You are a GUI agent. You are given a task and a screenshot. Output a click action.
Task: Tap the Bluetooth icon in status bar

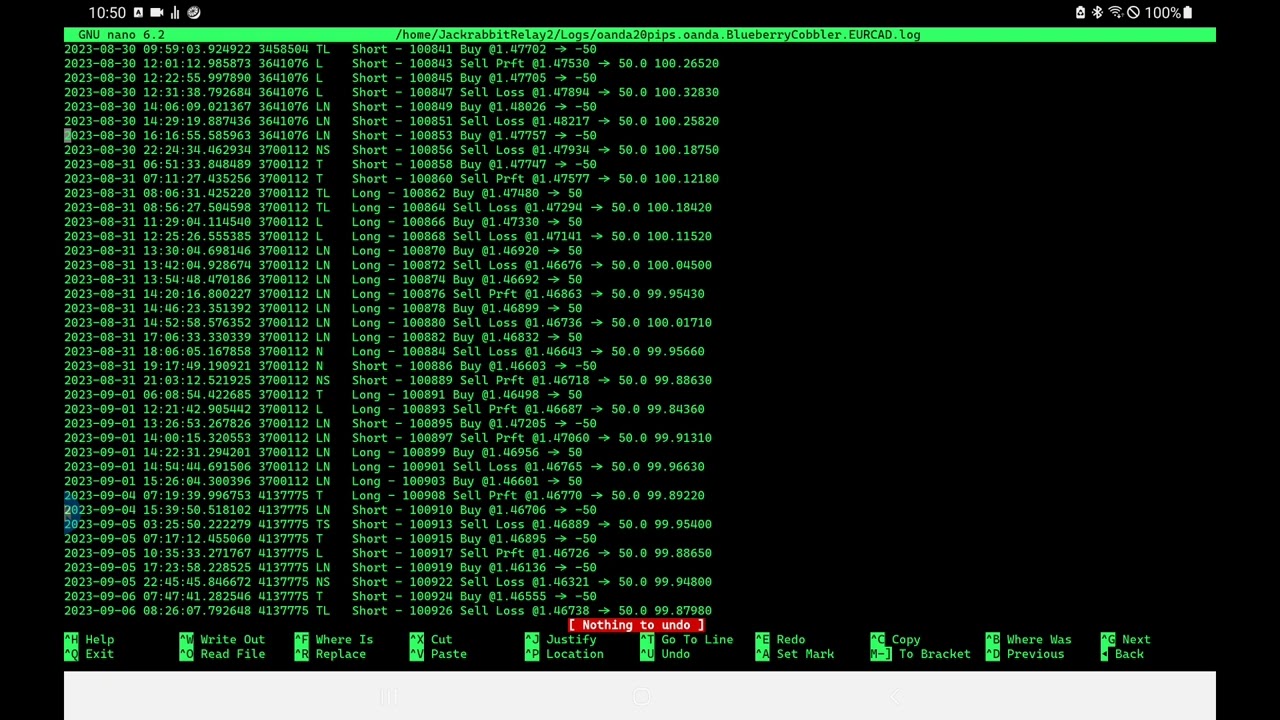1097,12
